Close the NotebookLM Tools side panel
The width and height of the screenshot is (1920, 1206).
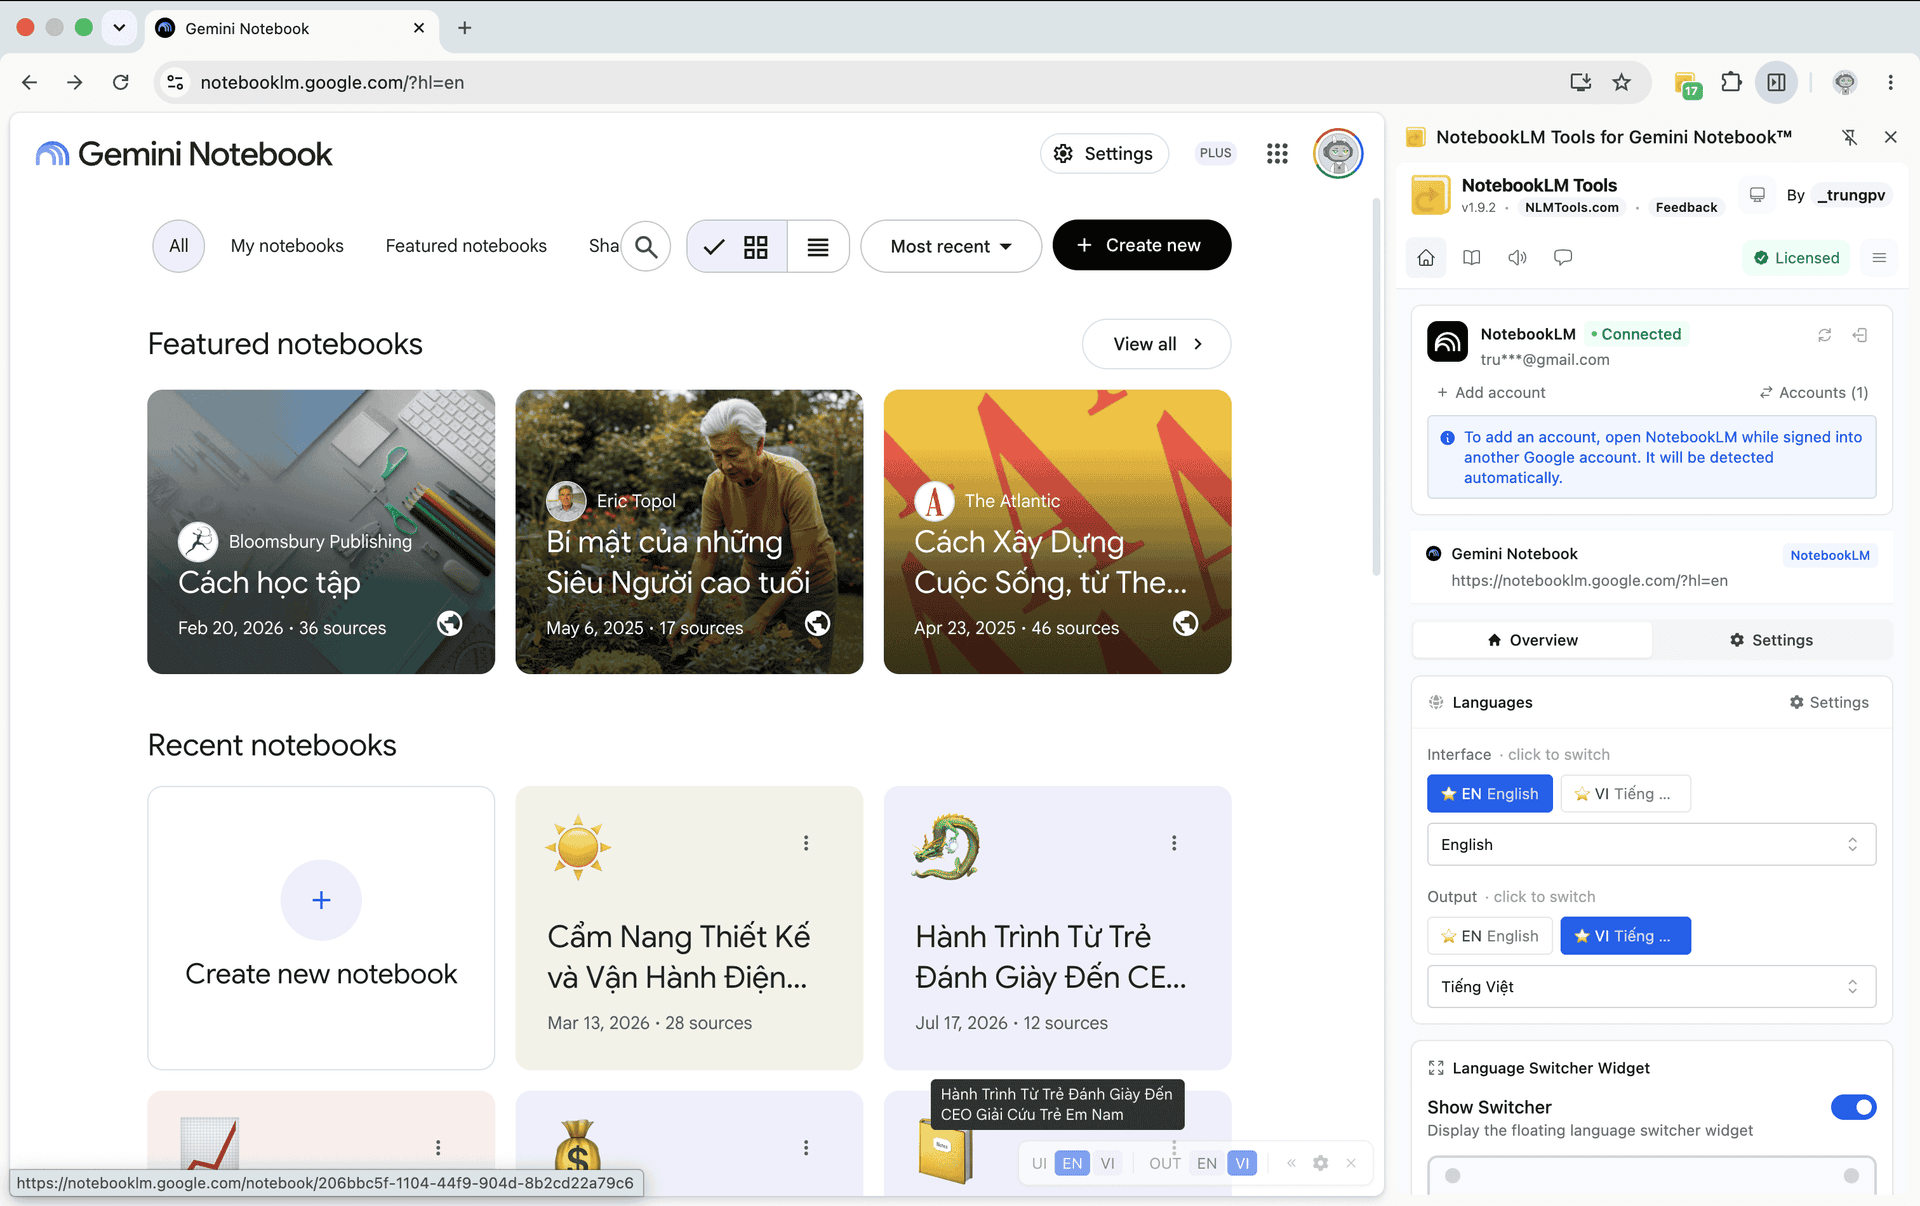tap(1890, 137)
